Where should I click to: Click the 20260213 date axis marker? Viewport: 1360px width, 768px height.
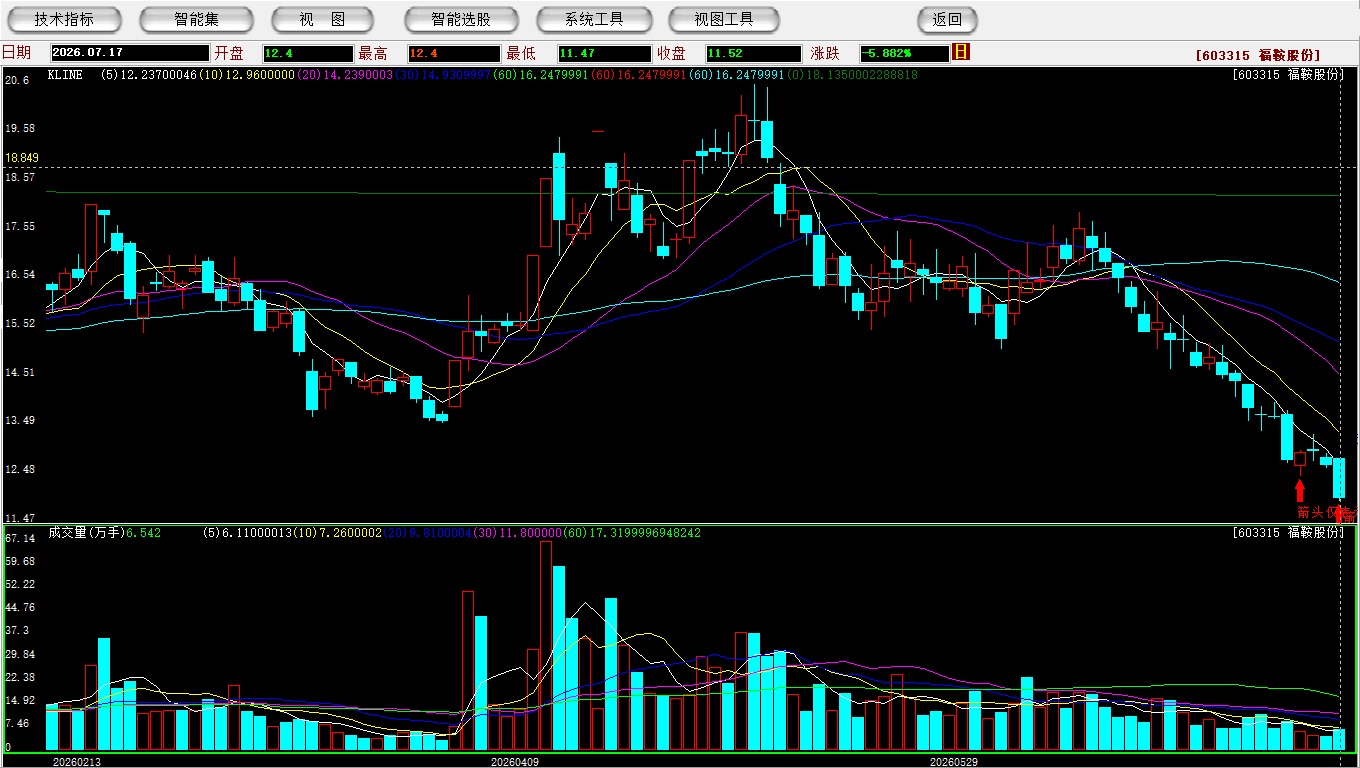[x=76, y=762]
